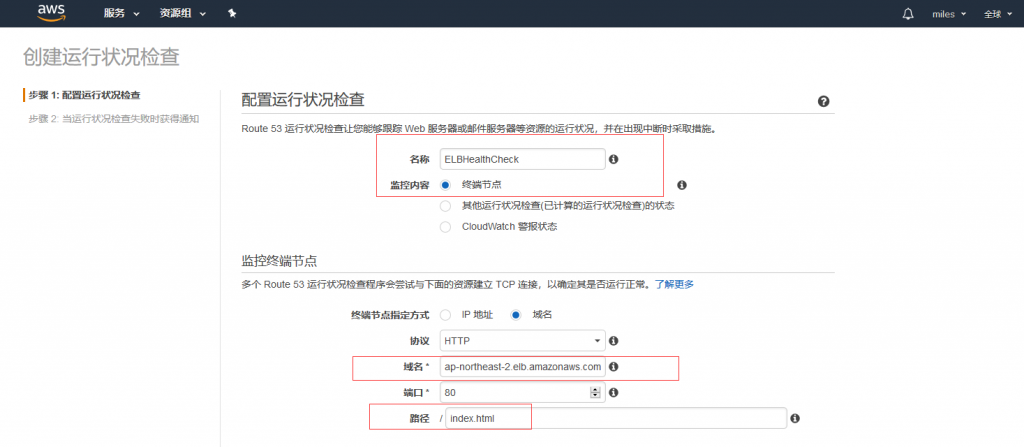1024x447 pixels.
Task: Open the 服务 services menu
Action: (121, 14)
